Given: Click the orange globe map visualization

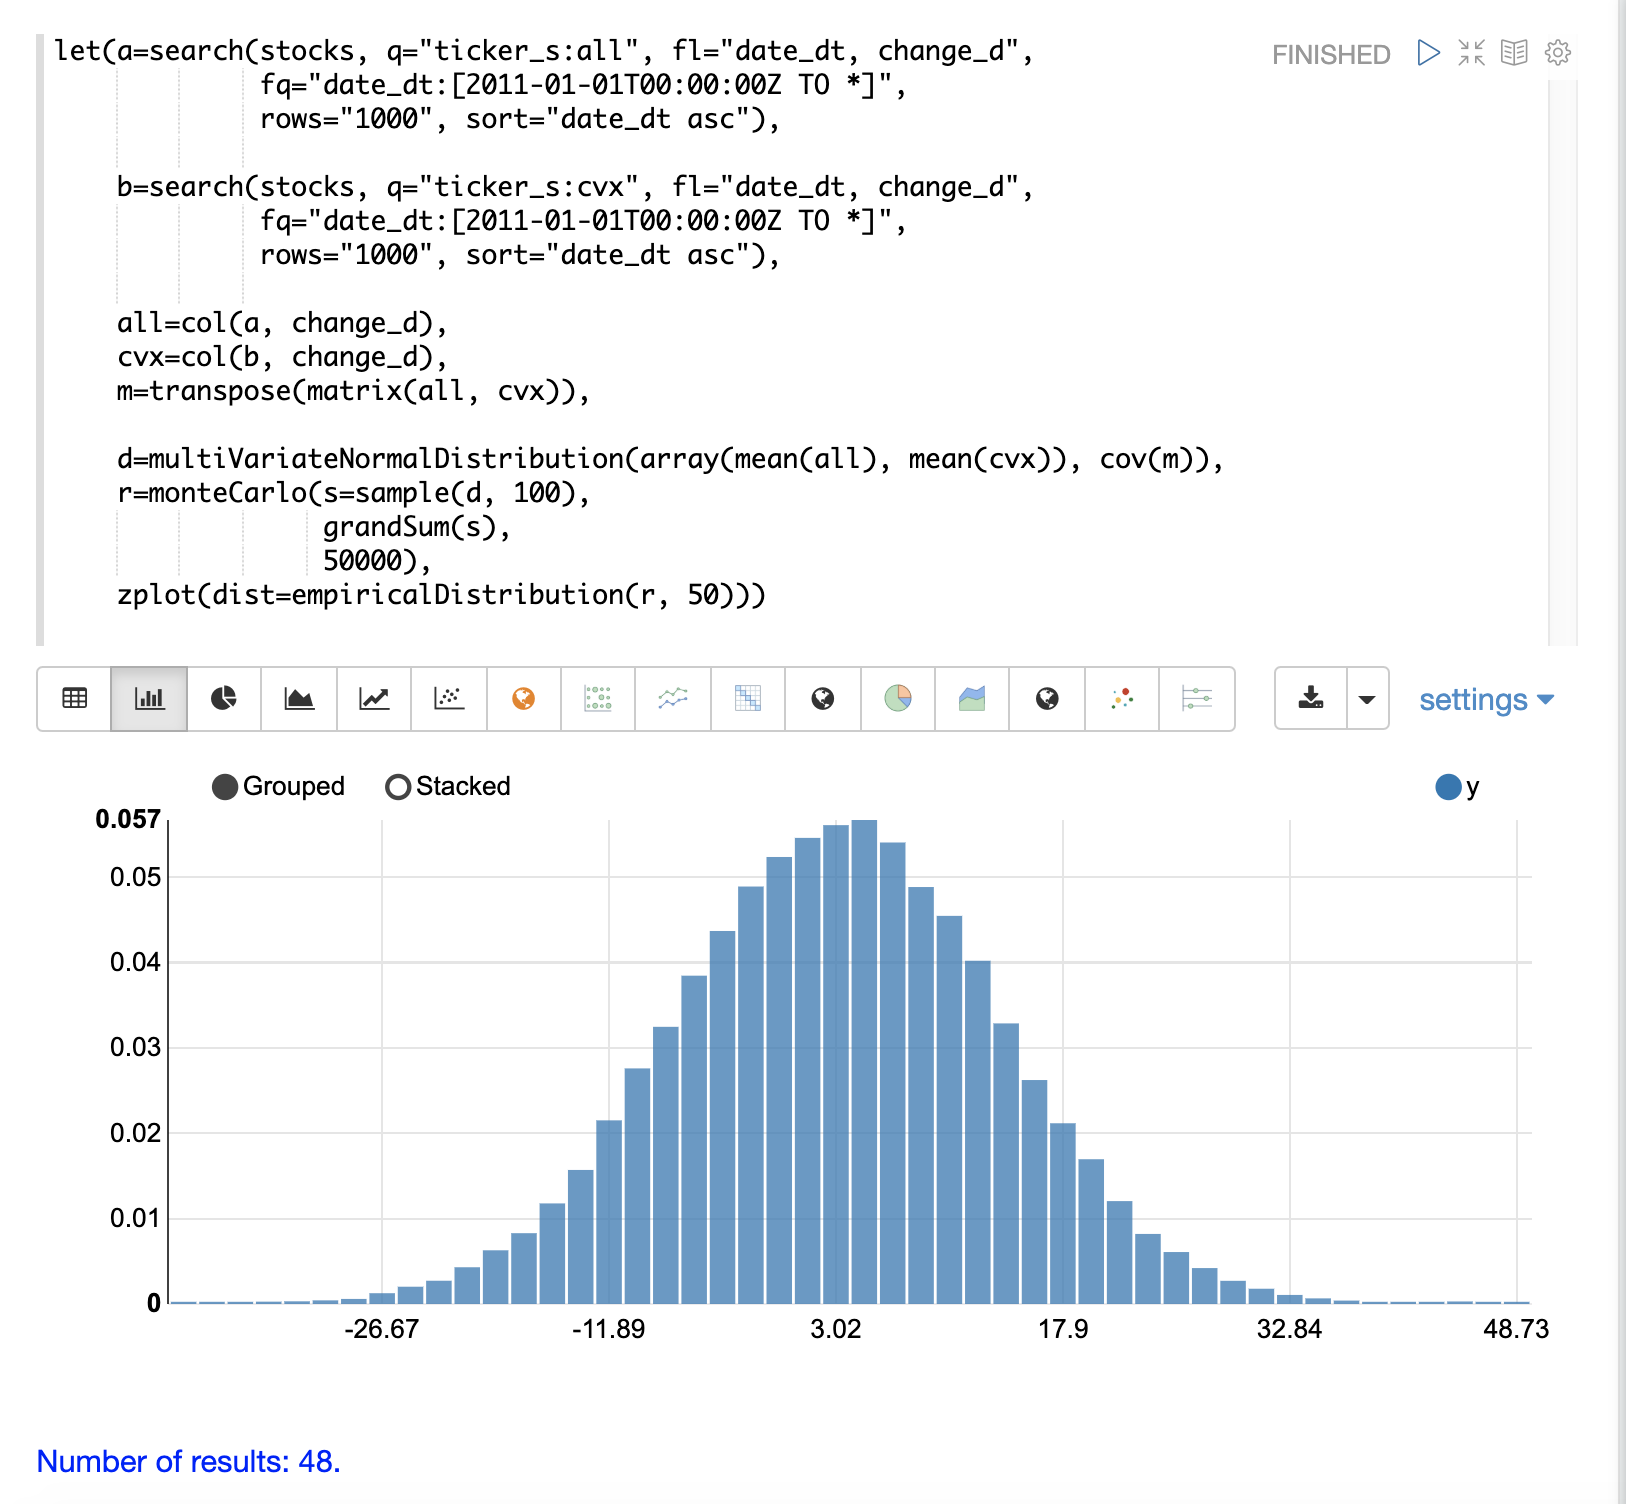Looking at the screenshot, I should [523, 699].
